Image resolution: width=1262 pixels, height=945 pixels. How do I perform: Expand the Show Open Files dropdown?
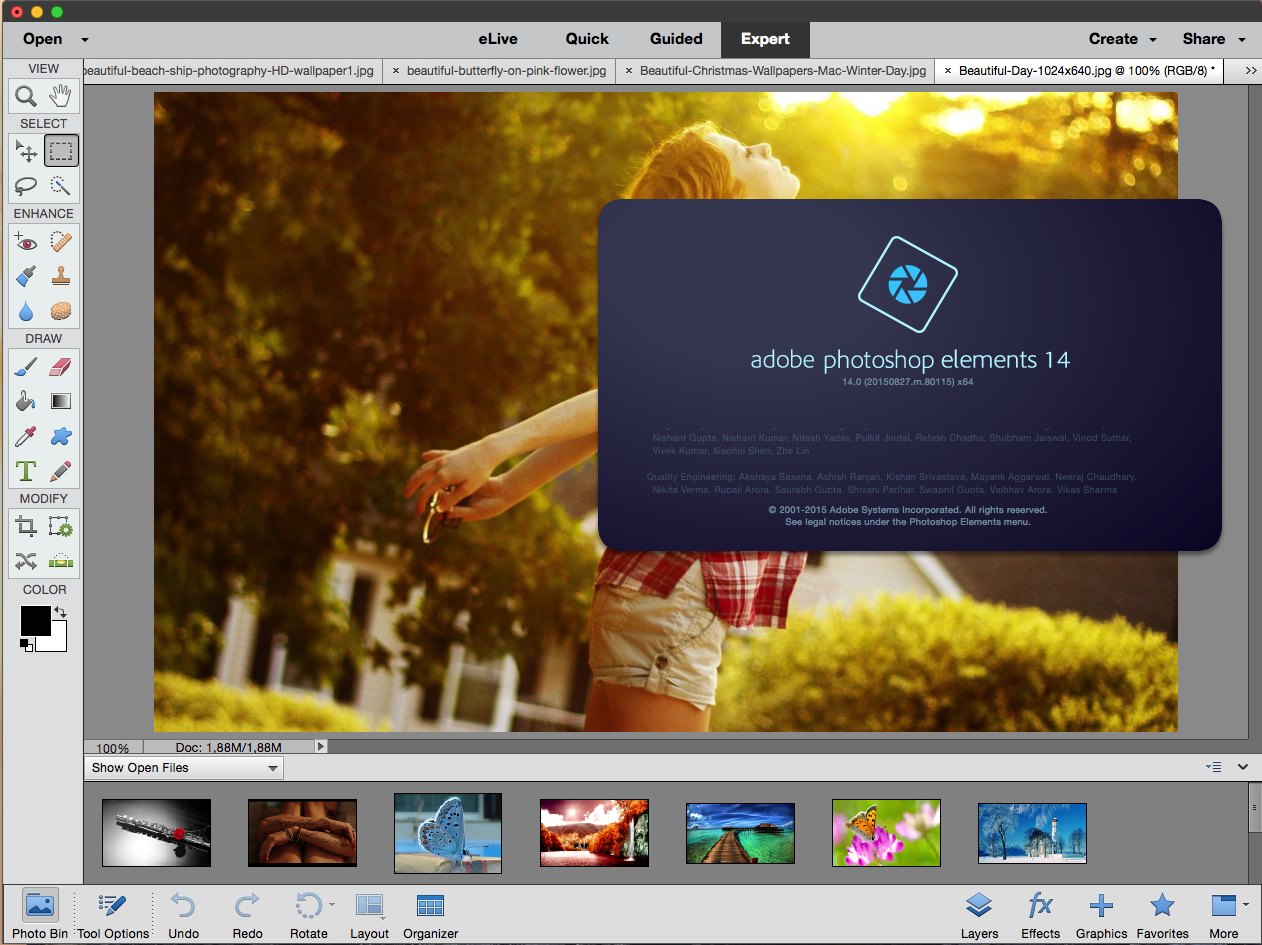pos(184,768)
